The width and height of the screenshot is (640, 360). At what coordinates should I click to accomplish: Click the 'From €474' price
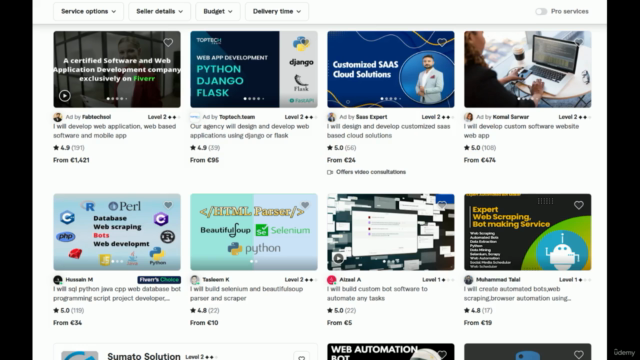480,160
